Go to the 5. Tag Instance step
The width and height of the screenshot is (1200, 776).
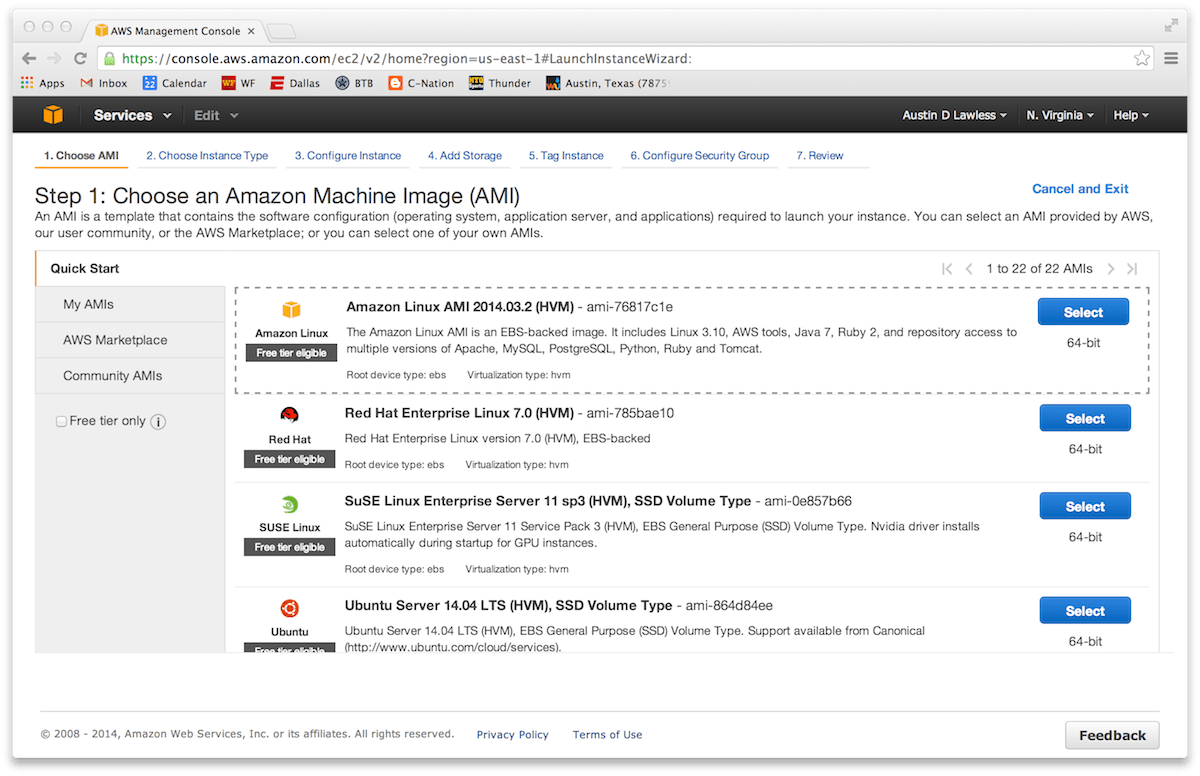coord(566,156)
